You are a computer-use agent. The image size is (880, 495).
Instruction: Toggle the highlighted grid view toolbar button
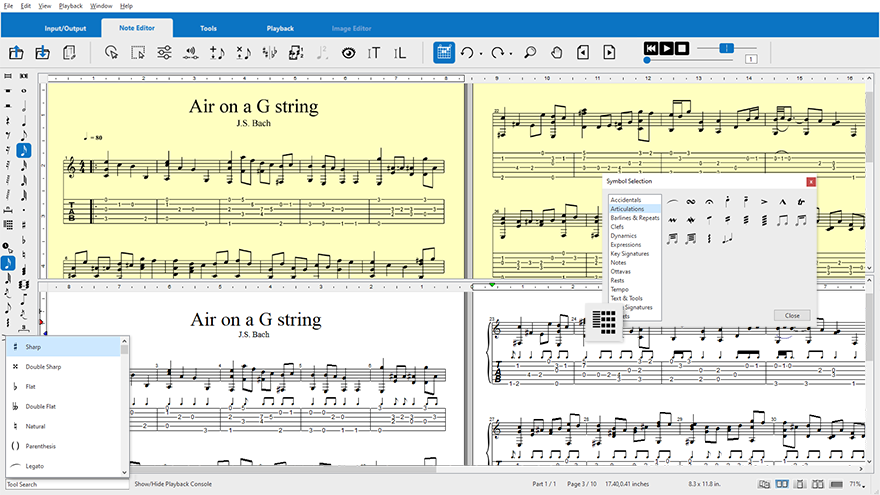pos(444,52)
